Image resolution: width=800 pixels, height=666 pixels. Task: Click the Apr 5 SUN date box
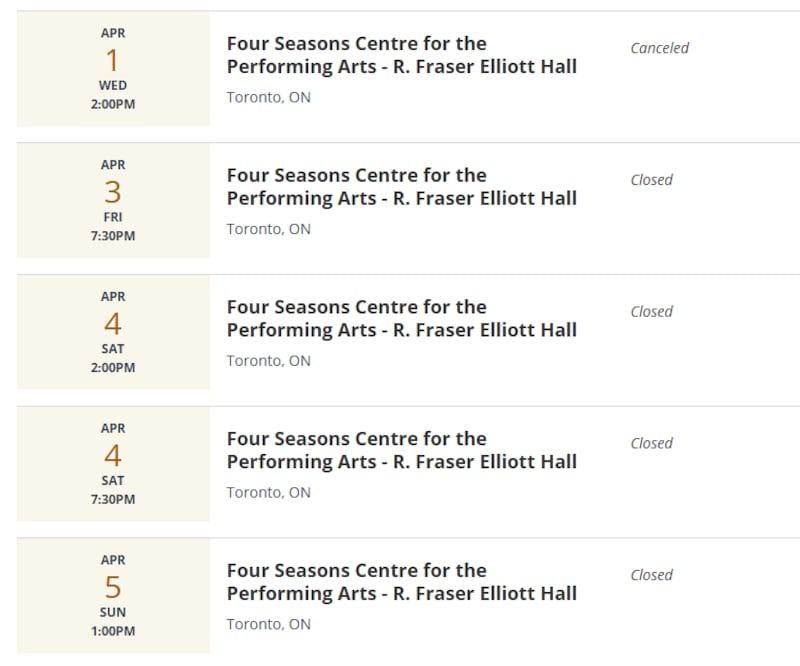coord(113,596)
